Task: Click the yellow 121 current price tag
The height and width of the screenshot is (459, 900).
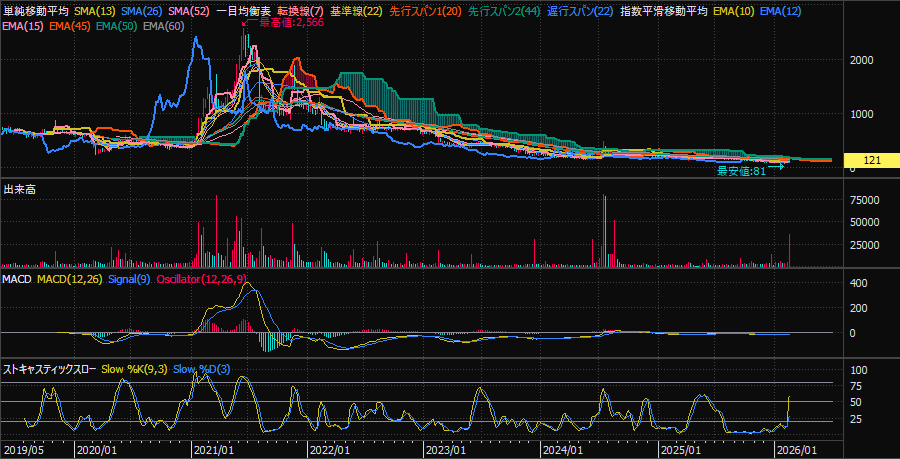Action: coord(868,160)
